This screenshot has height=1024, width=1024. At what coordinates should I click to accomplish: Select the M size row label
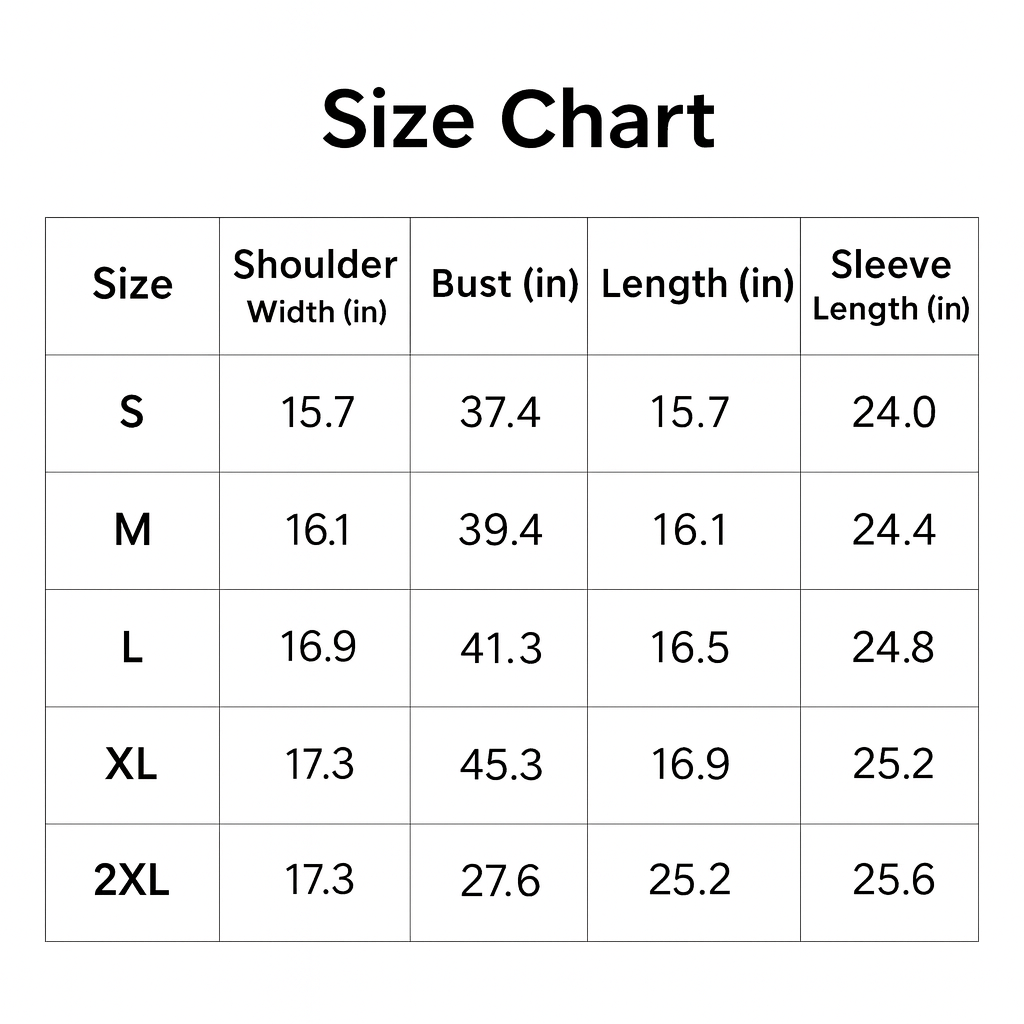click(x=132, y=530)
